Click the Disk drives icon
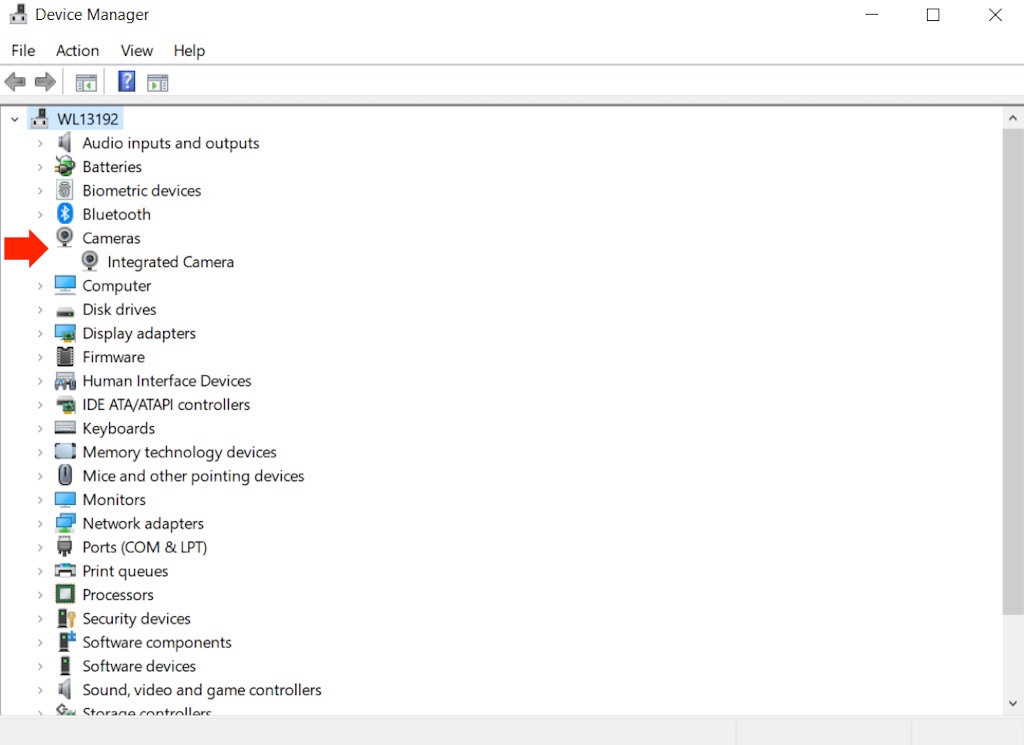Screen dimensions: 1024x745 pos(65,310)
